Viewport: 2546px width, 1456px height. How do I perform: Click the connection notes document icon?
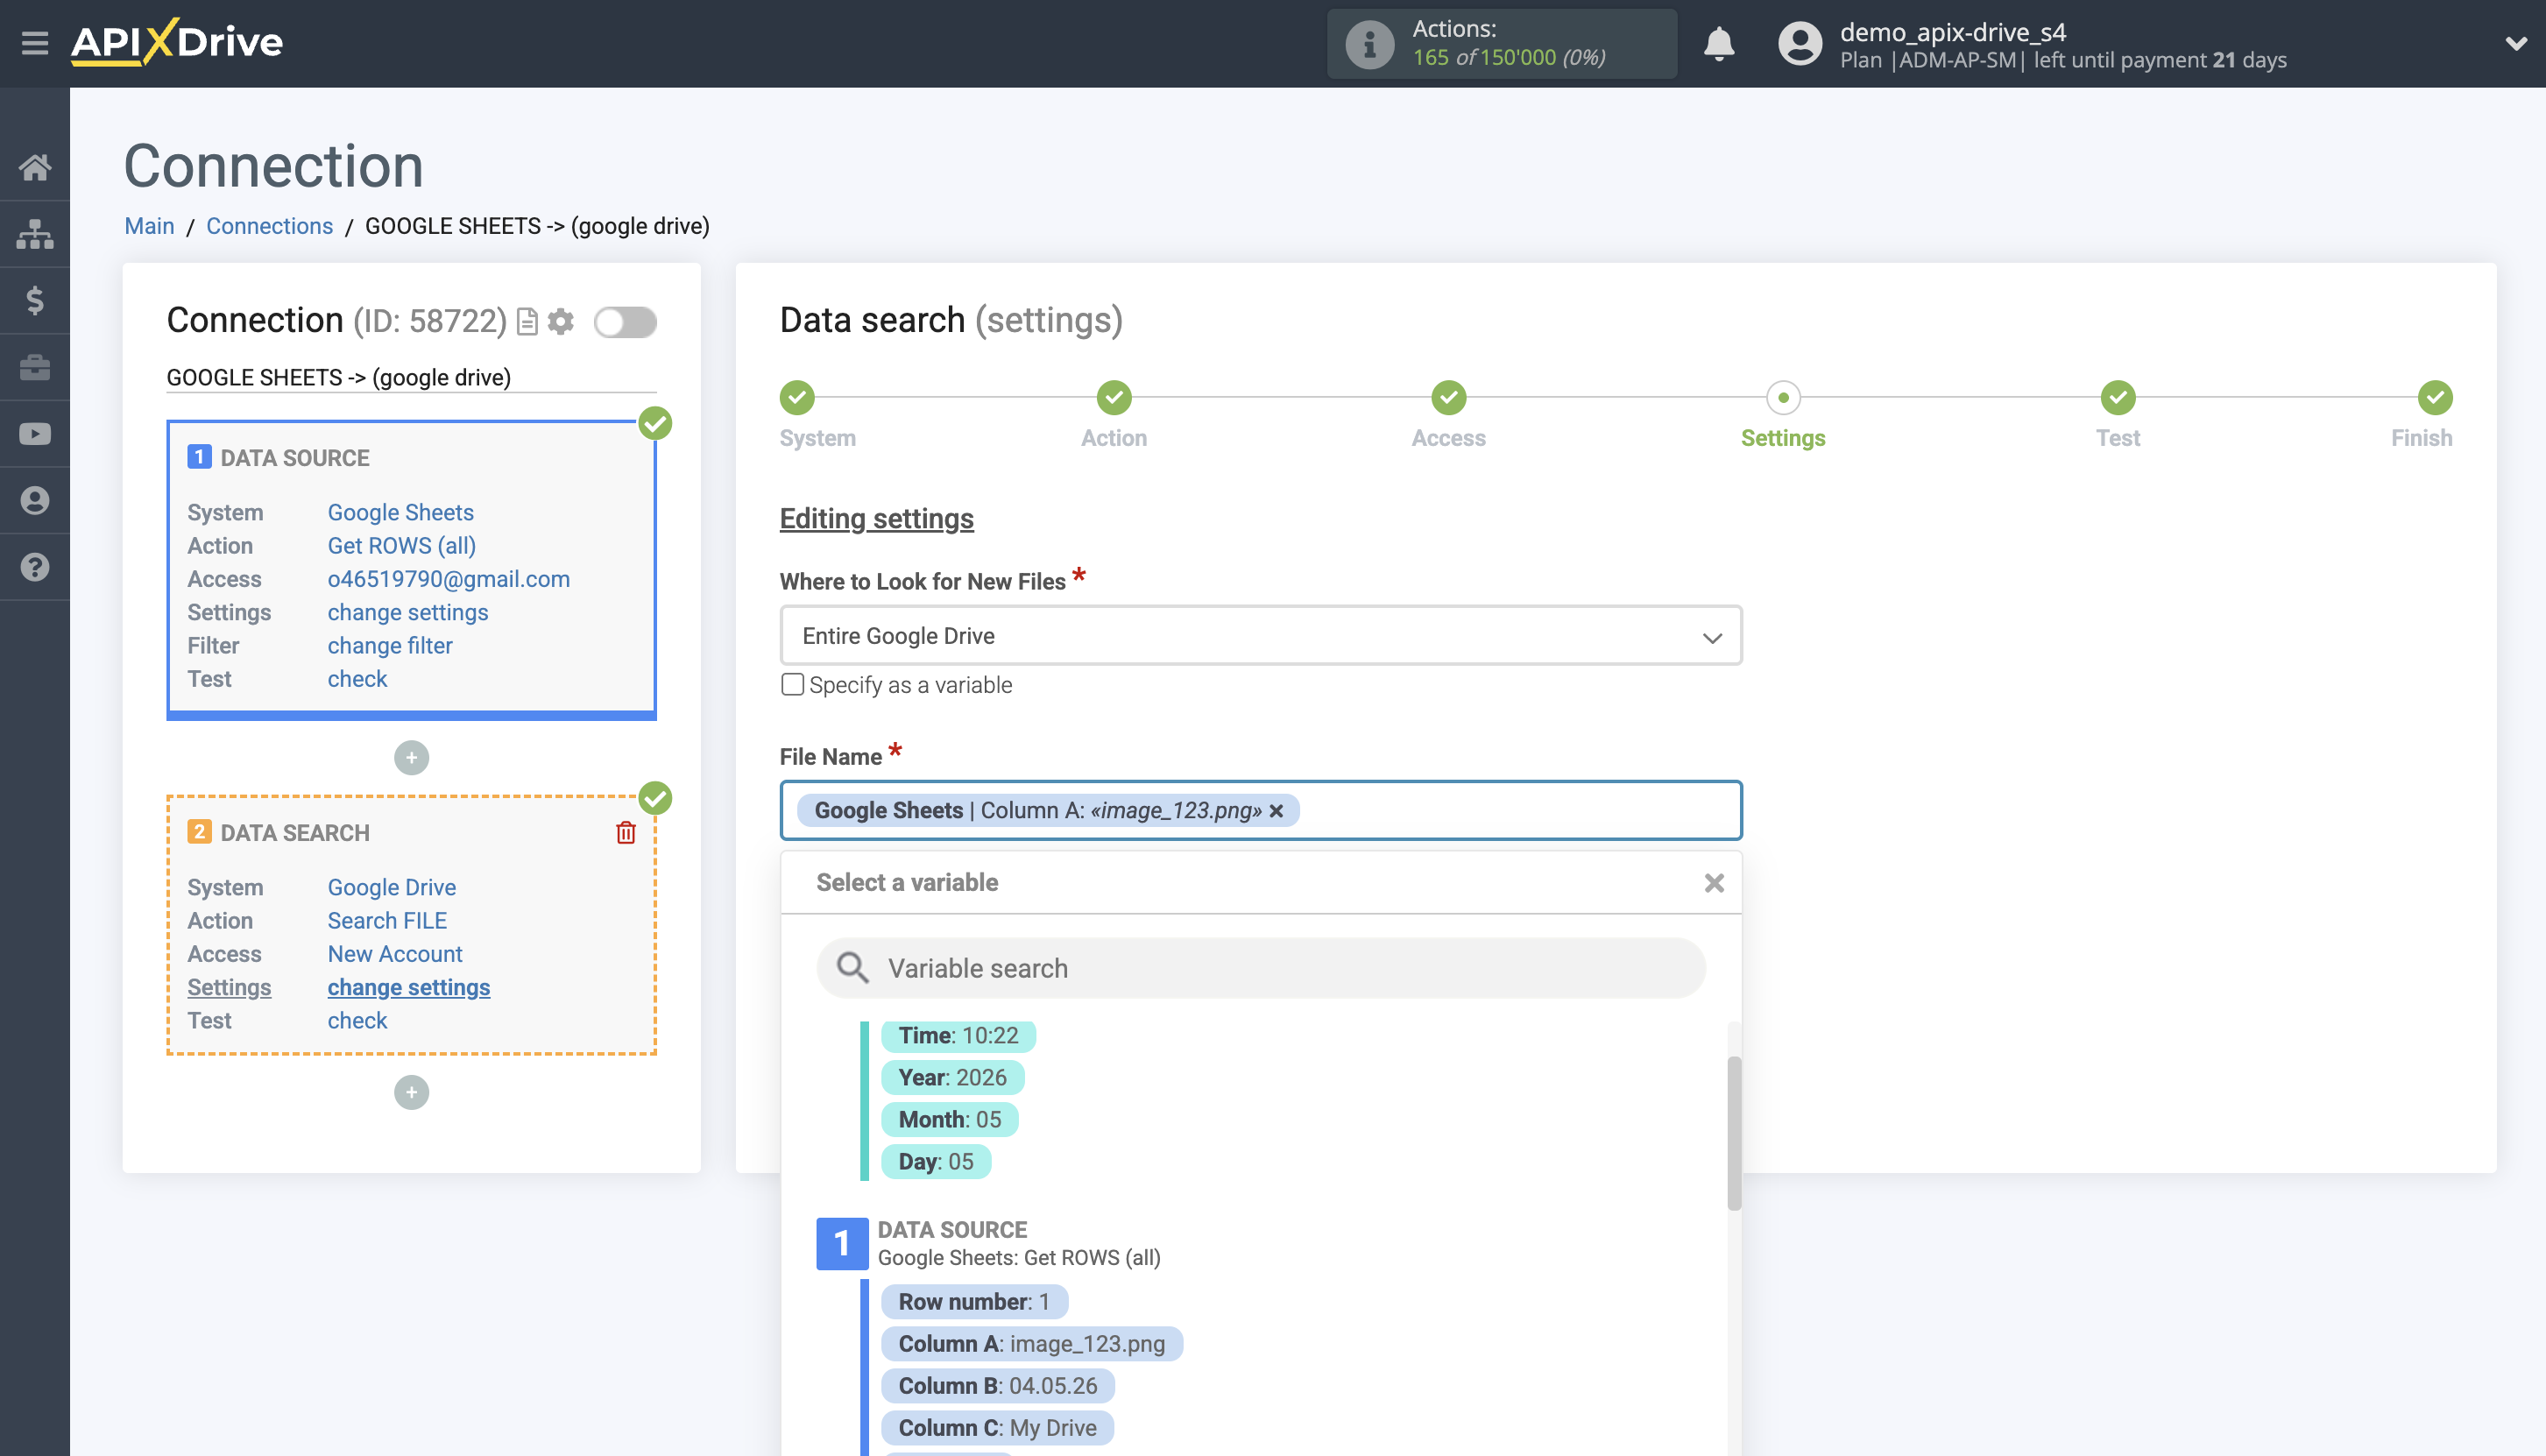[x=527, y=322]
